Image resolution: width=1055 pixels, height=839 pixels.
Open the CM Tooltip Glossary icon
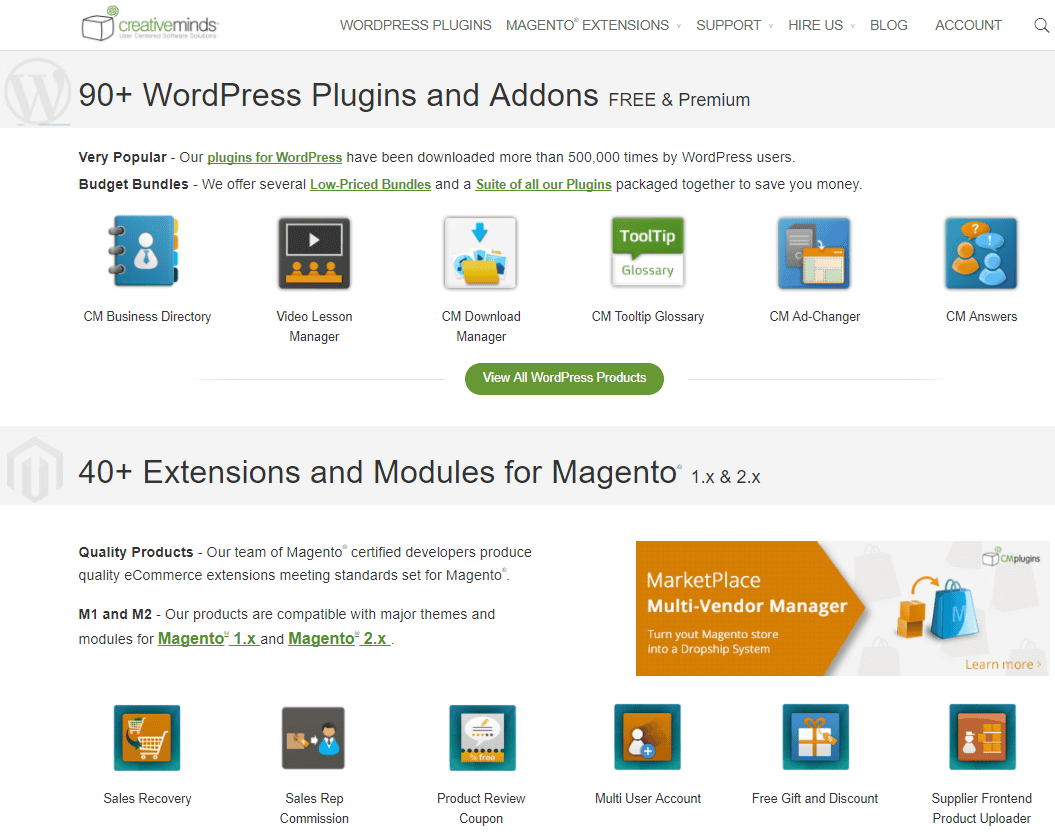647,252
